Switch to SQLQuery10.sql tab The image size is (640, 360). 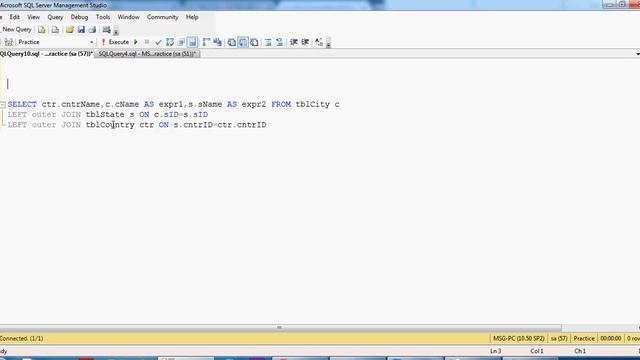(47, 54)
